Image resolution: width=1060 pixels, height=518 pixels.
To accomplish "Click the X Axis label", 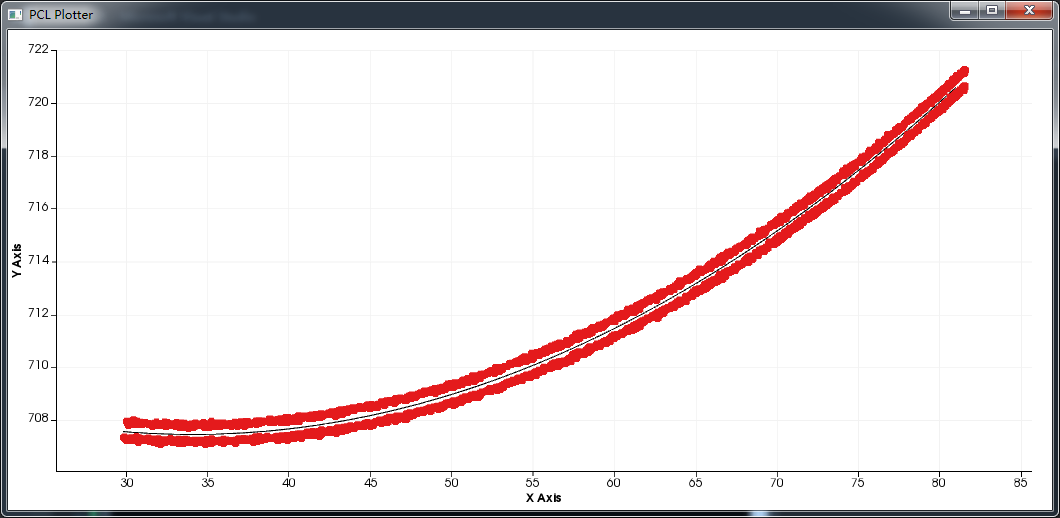I will coord(544,498).
